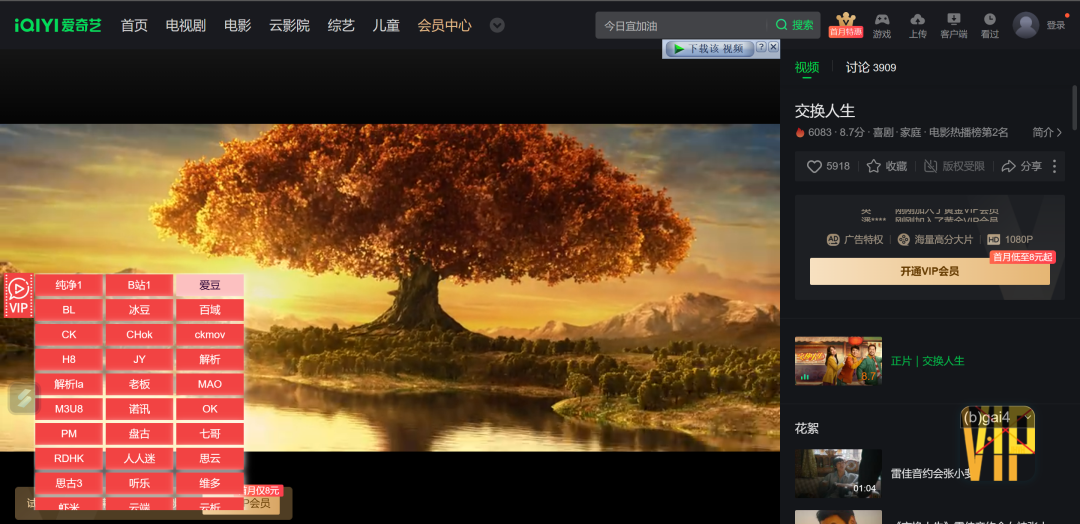This screenshot has height=524, width=1080.
Task: Open the 客户端 download icon
Action: coord(954,25)
